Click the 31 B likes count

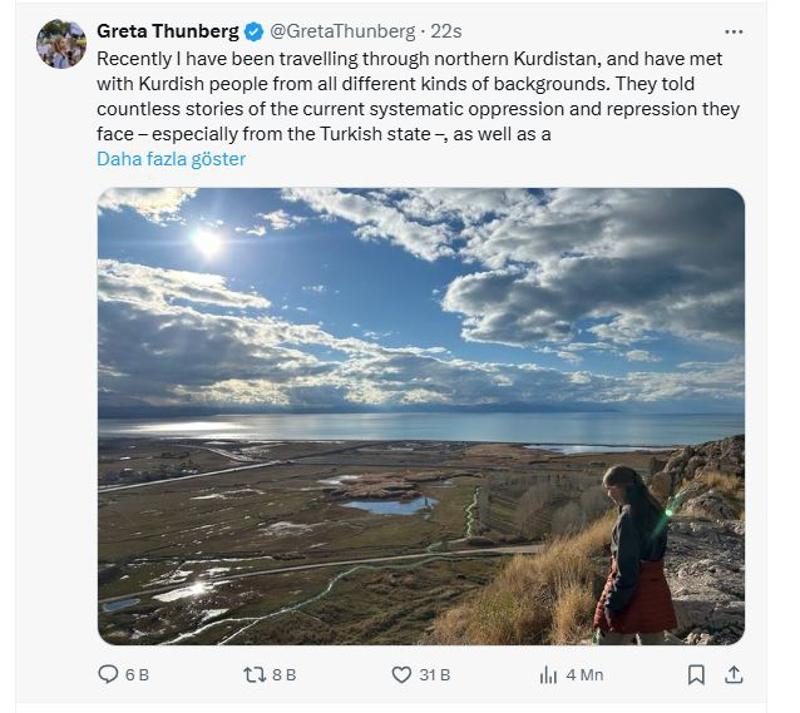(434, 675)
